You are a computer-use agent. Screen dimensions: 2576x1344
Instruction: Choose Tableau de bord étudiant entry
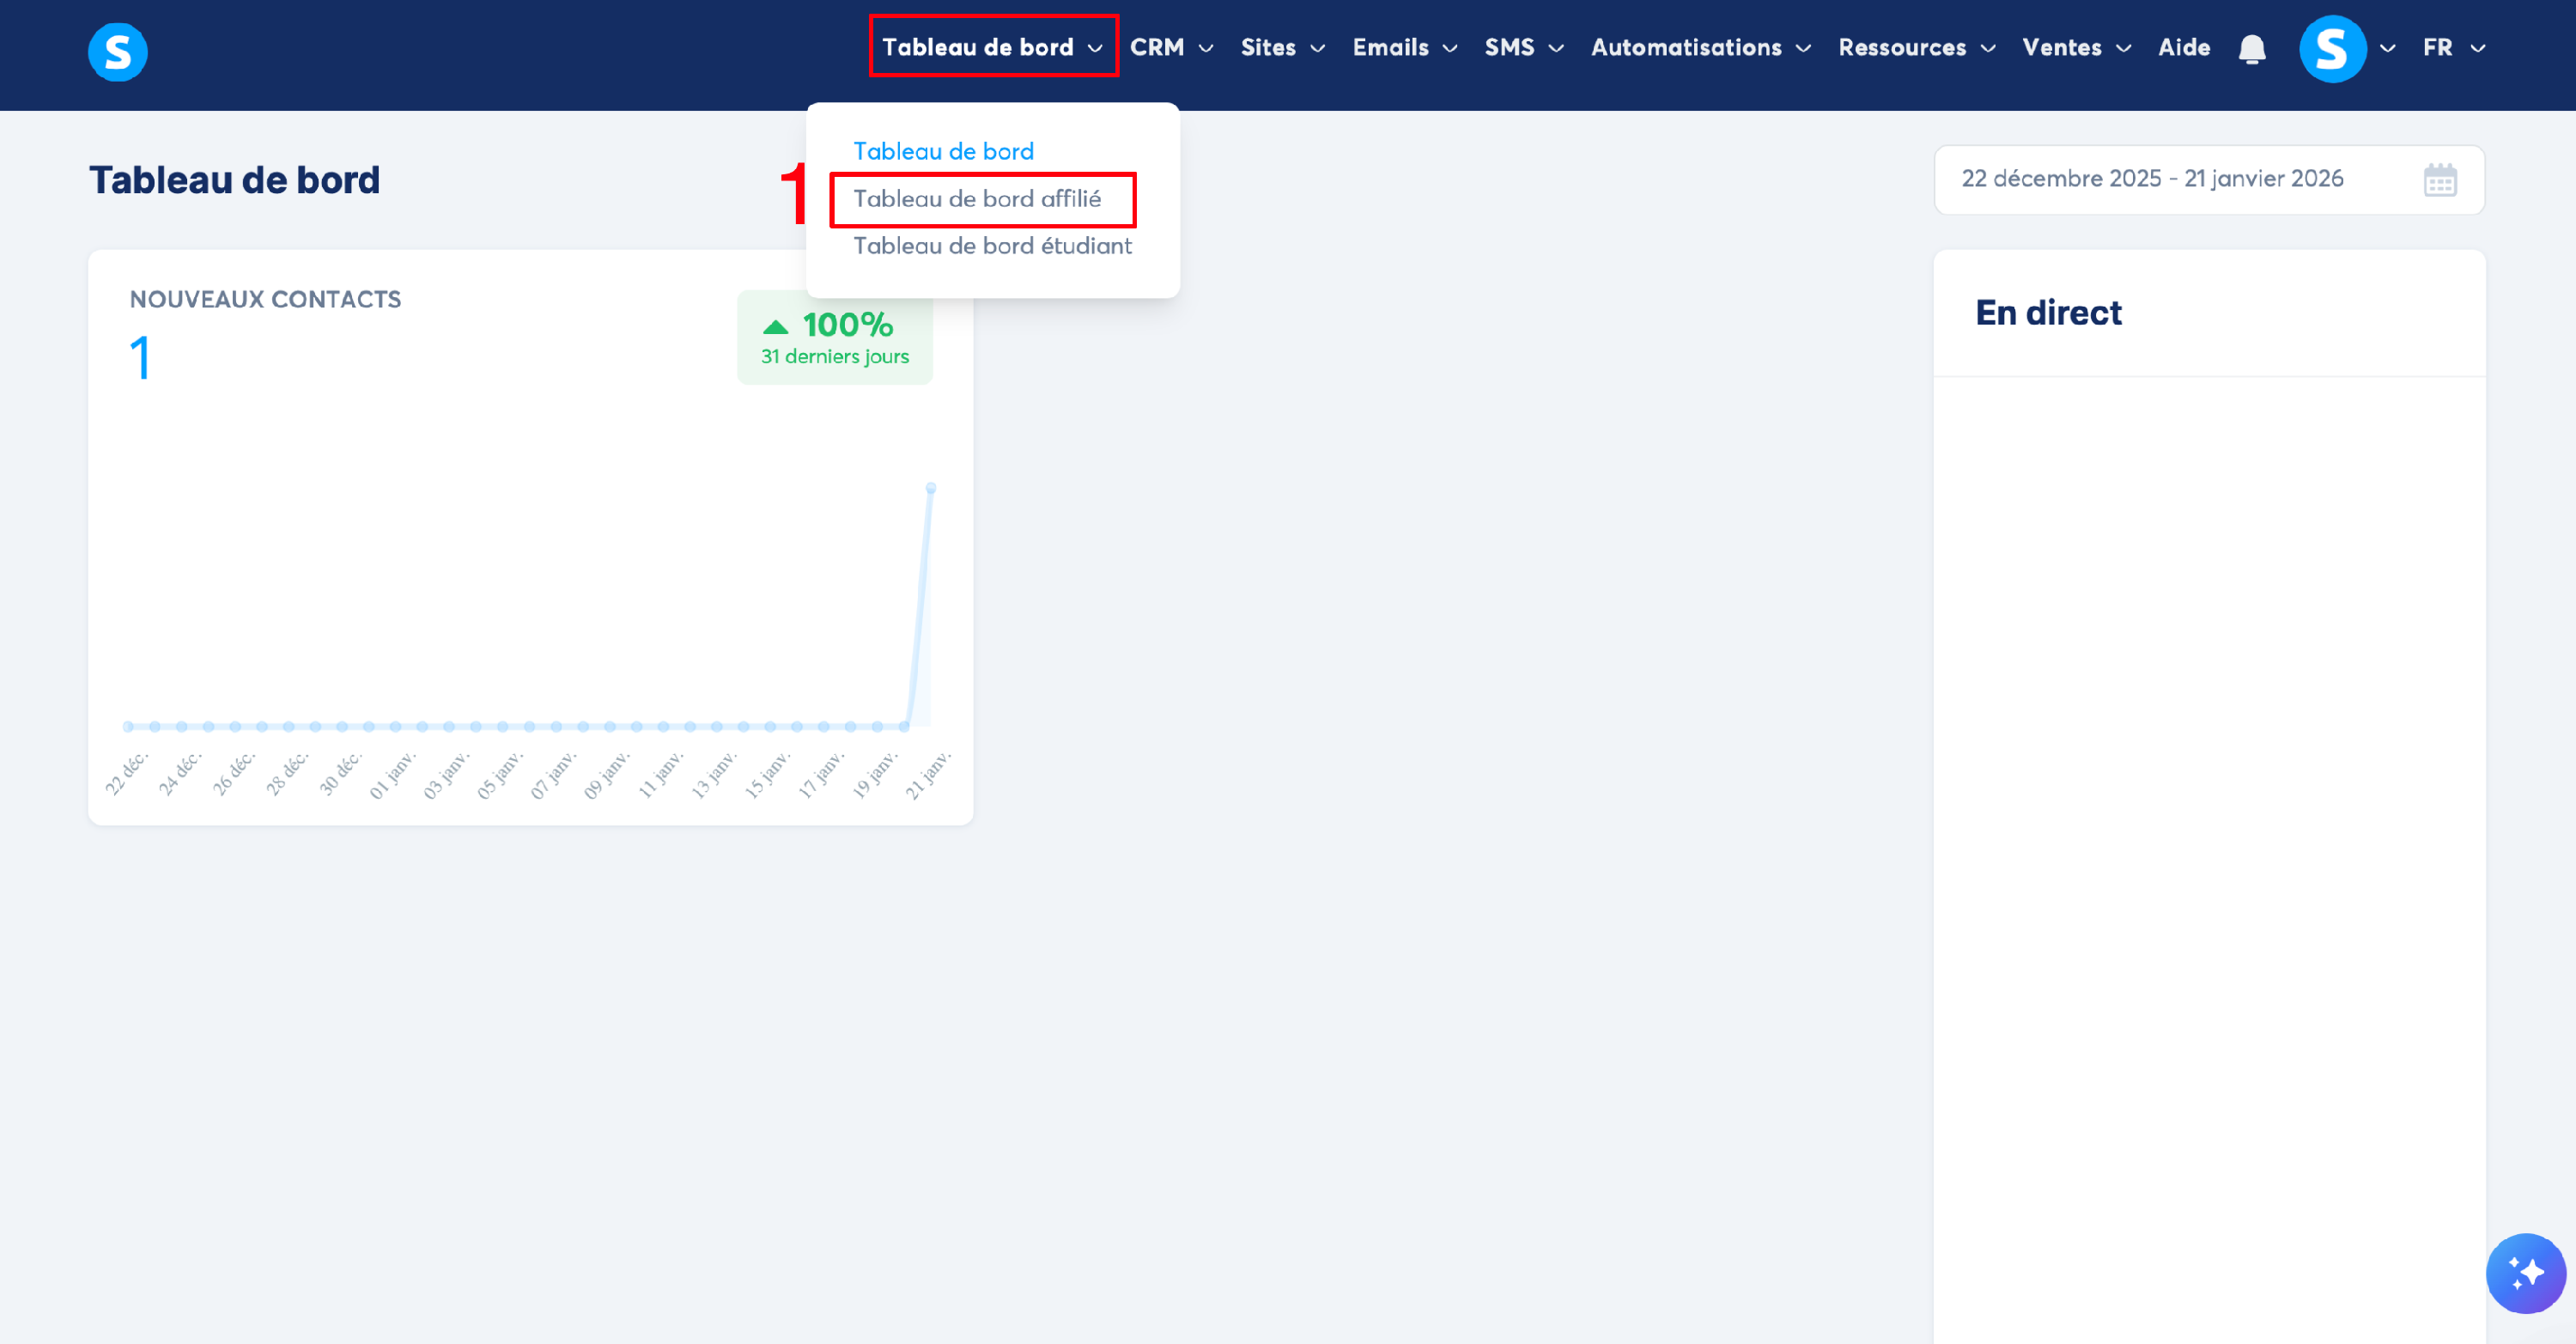click(992, 246)
